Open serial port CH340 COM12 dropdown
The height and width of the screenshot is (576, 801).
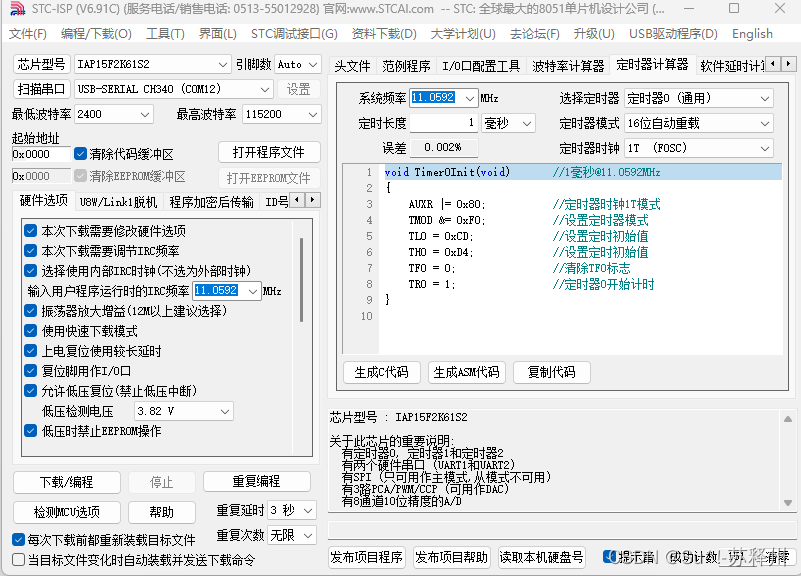(x=174, y=89)
